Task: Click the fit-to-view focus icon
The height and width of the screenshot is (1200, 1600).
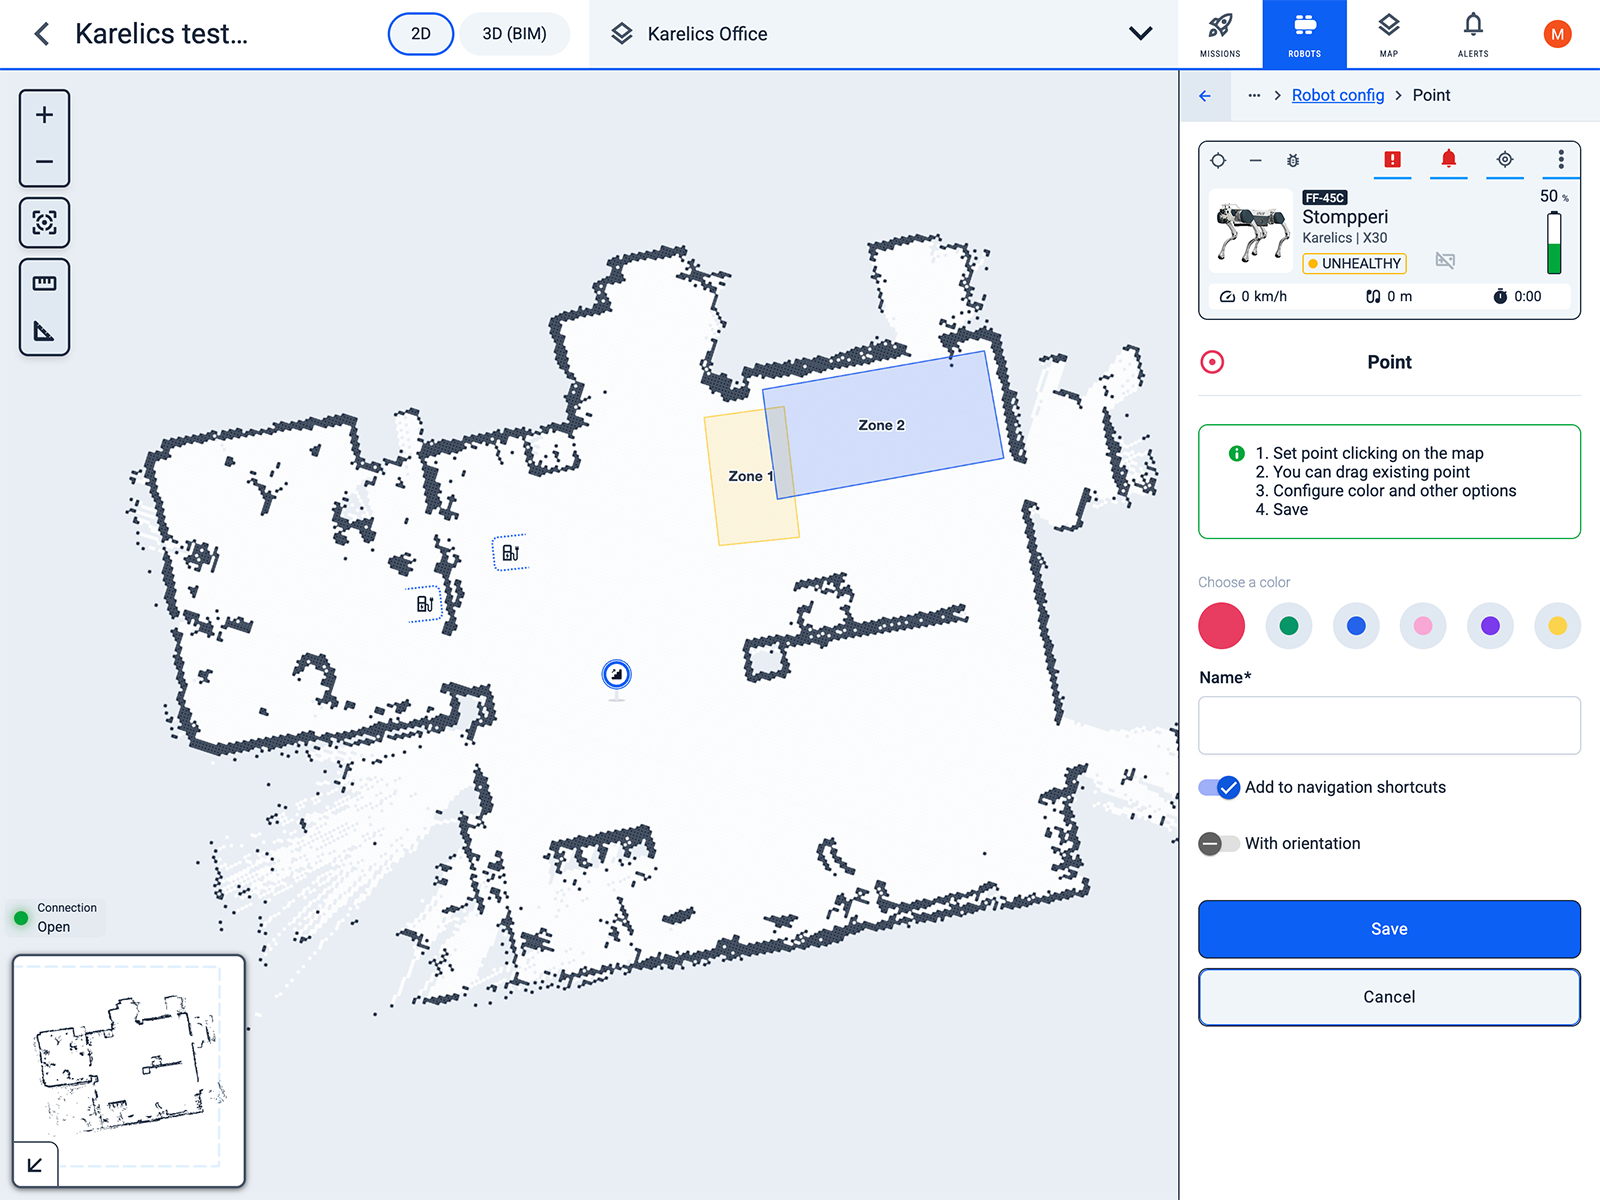Action: click(x=44, y=222)
